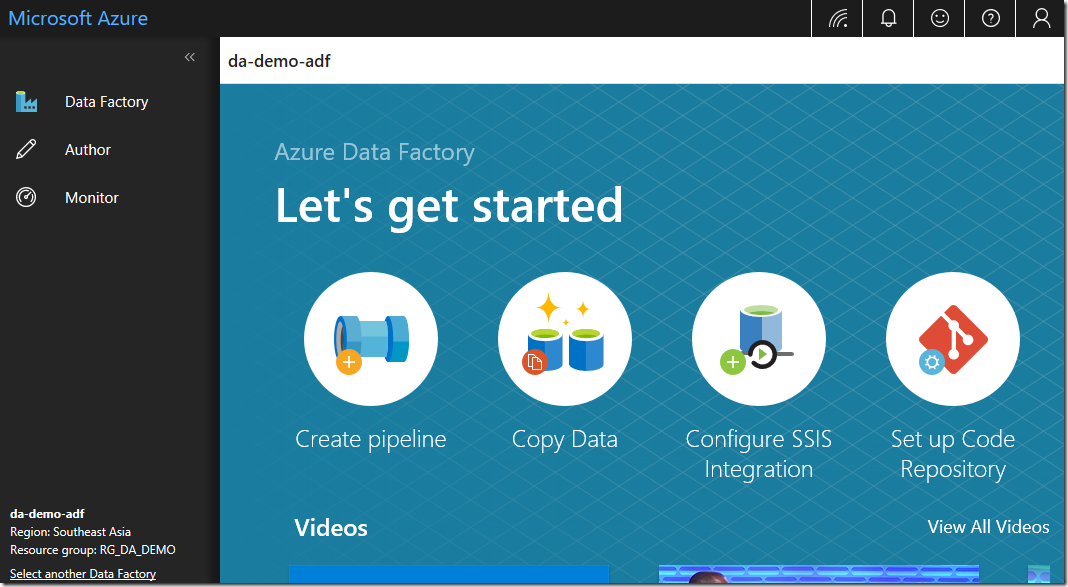Viewport: 1068px width, 587px height.
Task: Click the Select another Data Factory link
Action: (83, 574)
